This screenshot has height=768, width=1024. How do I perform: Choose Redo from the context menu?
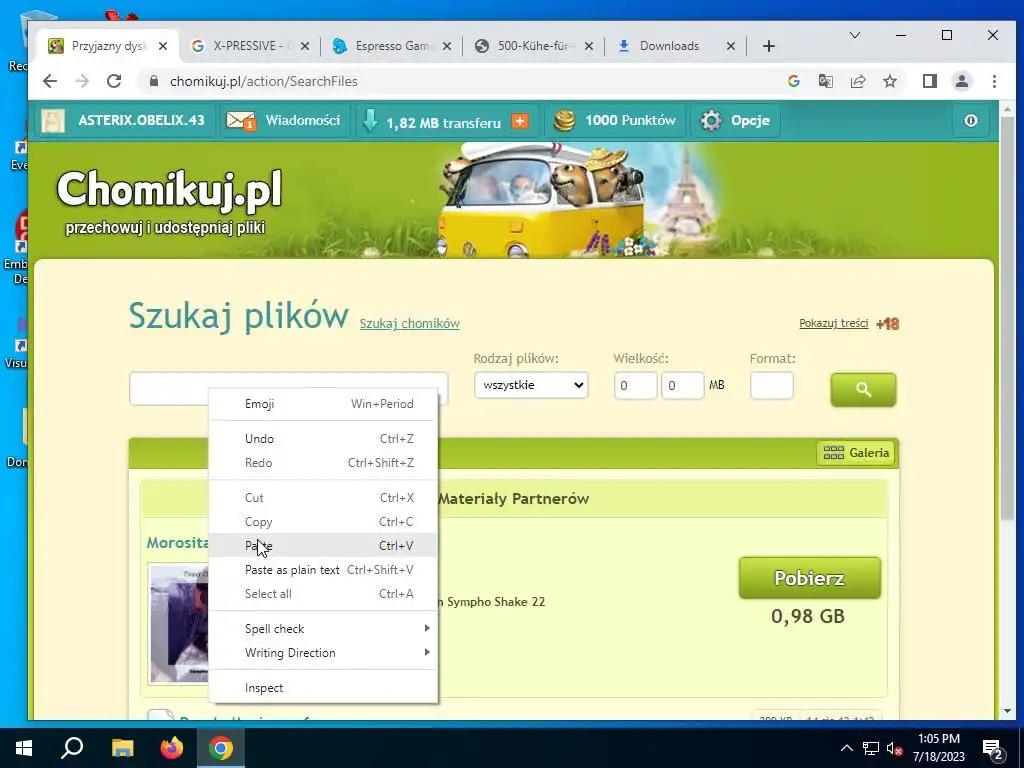[323, 462]
